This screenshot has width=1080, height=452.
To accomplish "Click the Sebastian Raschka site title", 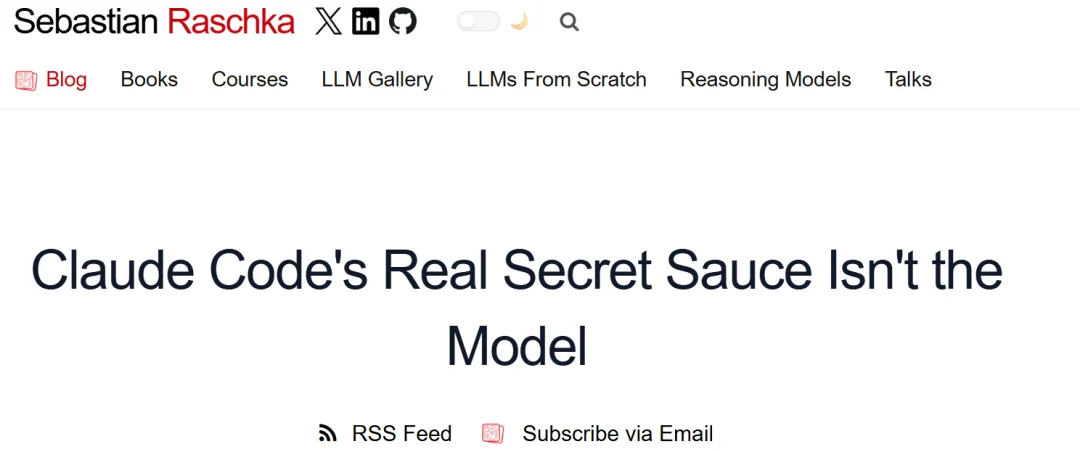I will click(x=154, y=22).
